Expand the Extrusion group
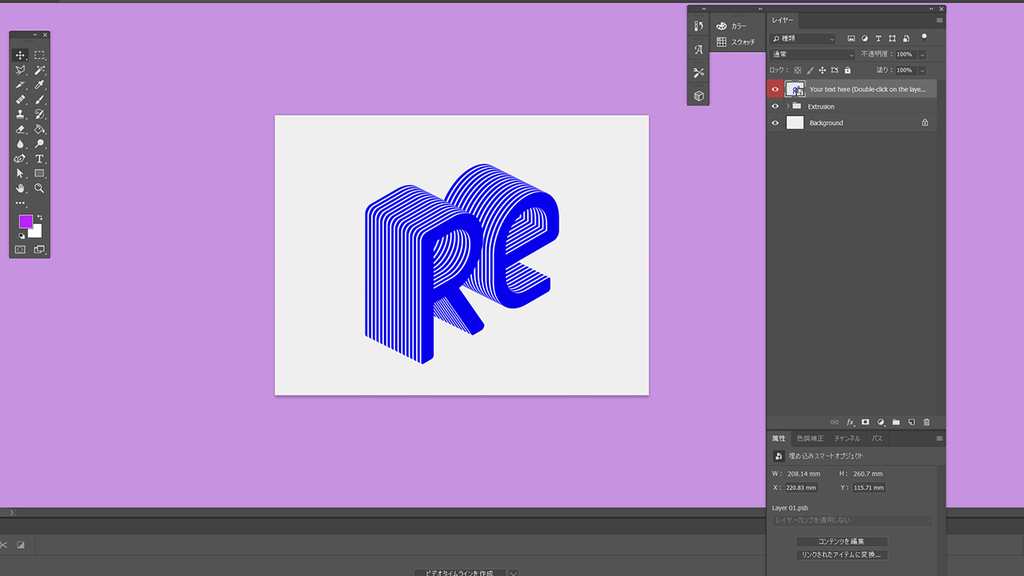Viewport: 1024px width, 576px height. [x=788, y=106]
